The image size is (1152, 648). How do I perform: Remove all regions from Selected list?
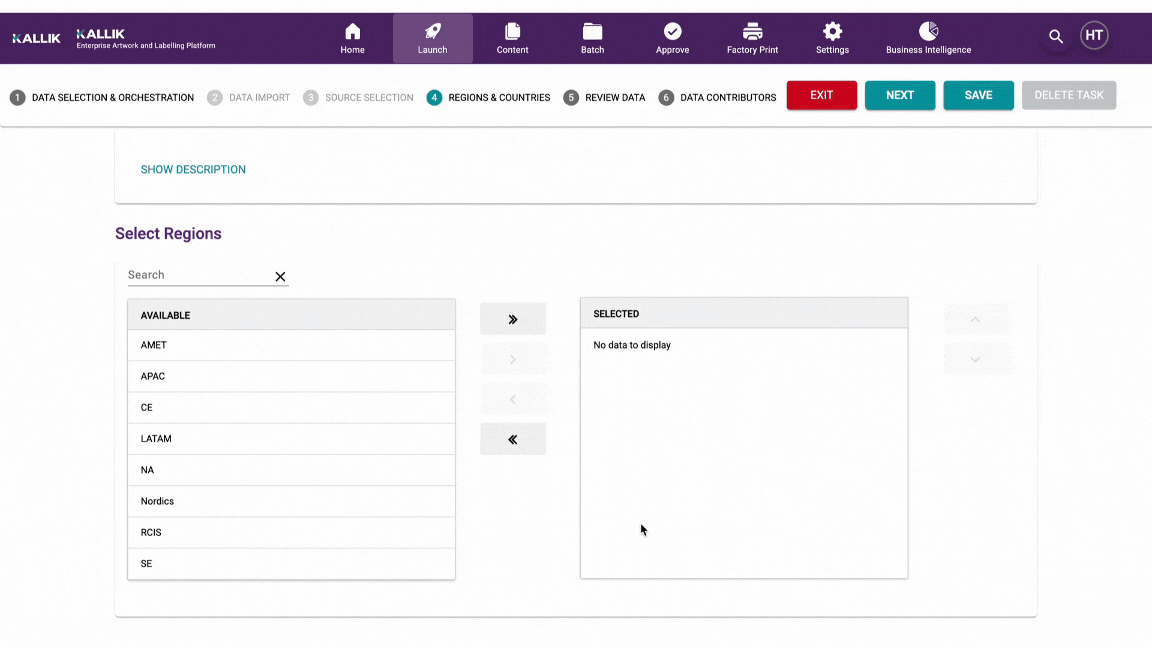[513, 439]
